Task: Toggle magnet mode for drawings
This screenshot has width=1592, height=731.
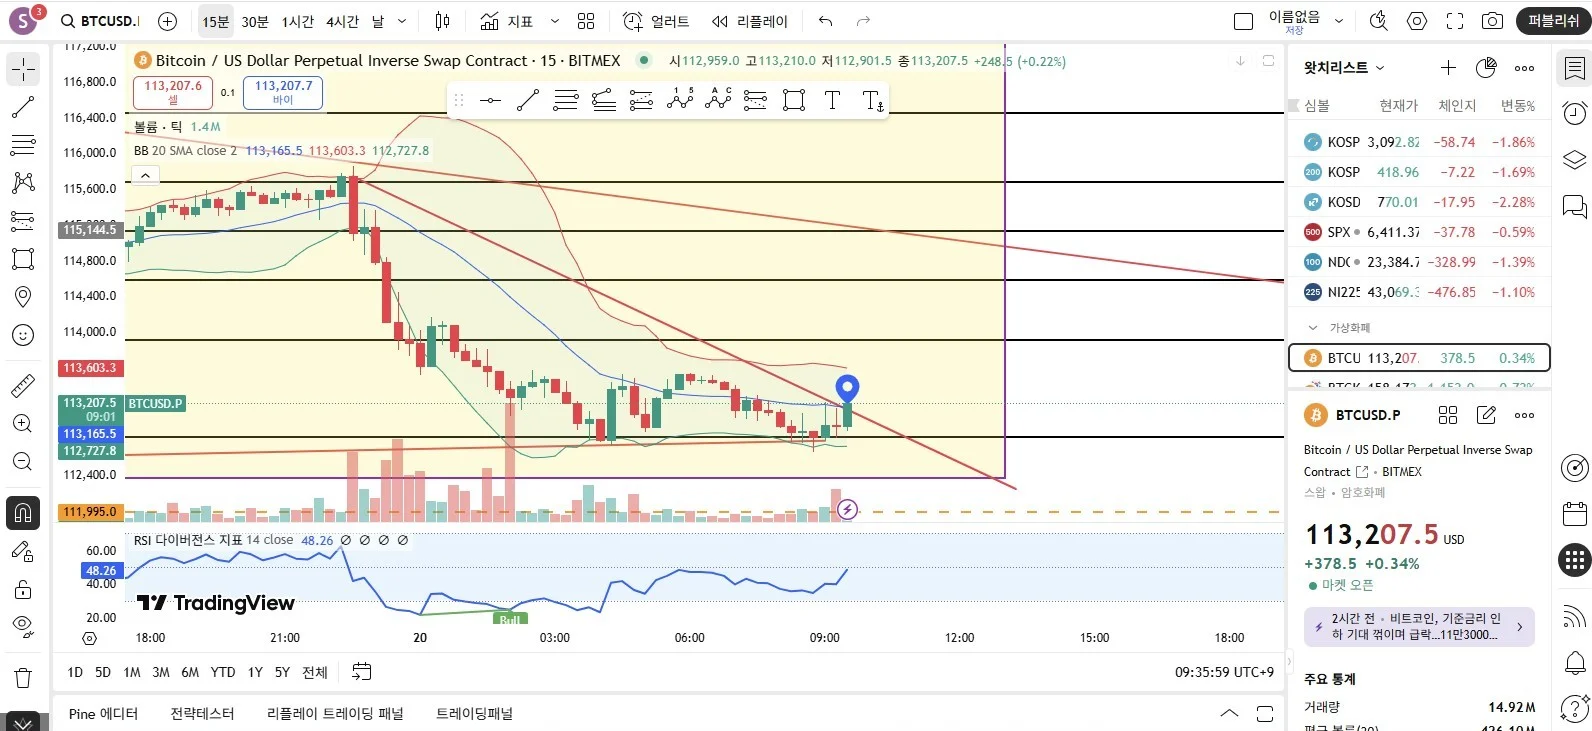Action: [x=23, y=513]
